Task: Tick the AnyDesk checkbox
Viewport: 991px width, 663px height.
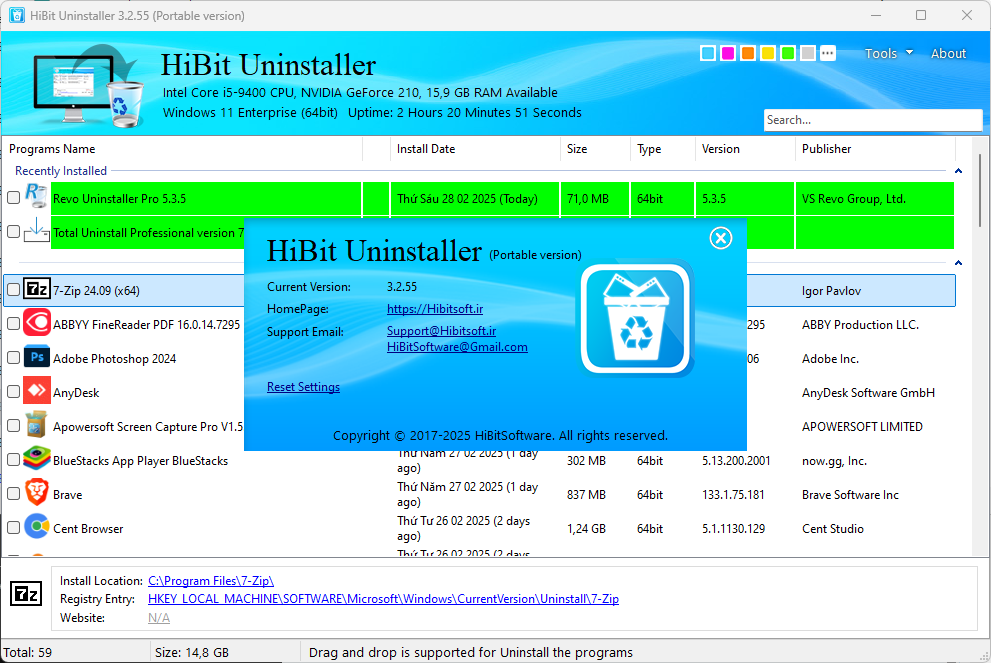Action: pyautogui.click(x=13, y=392)
